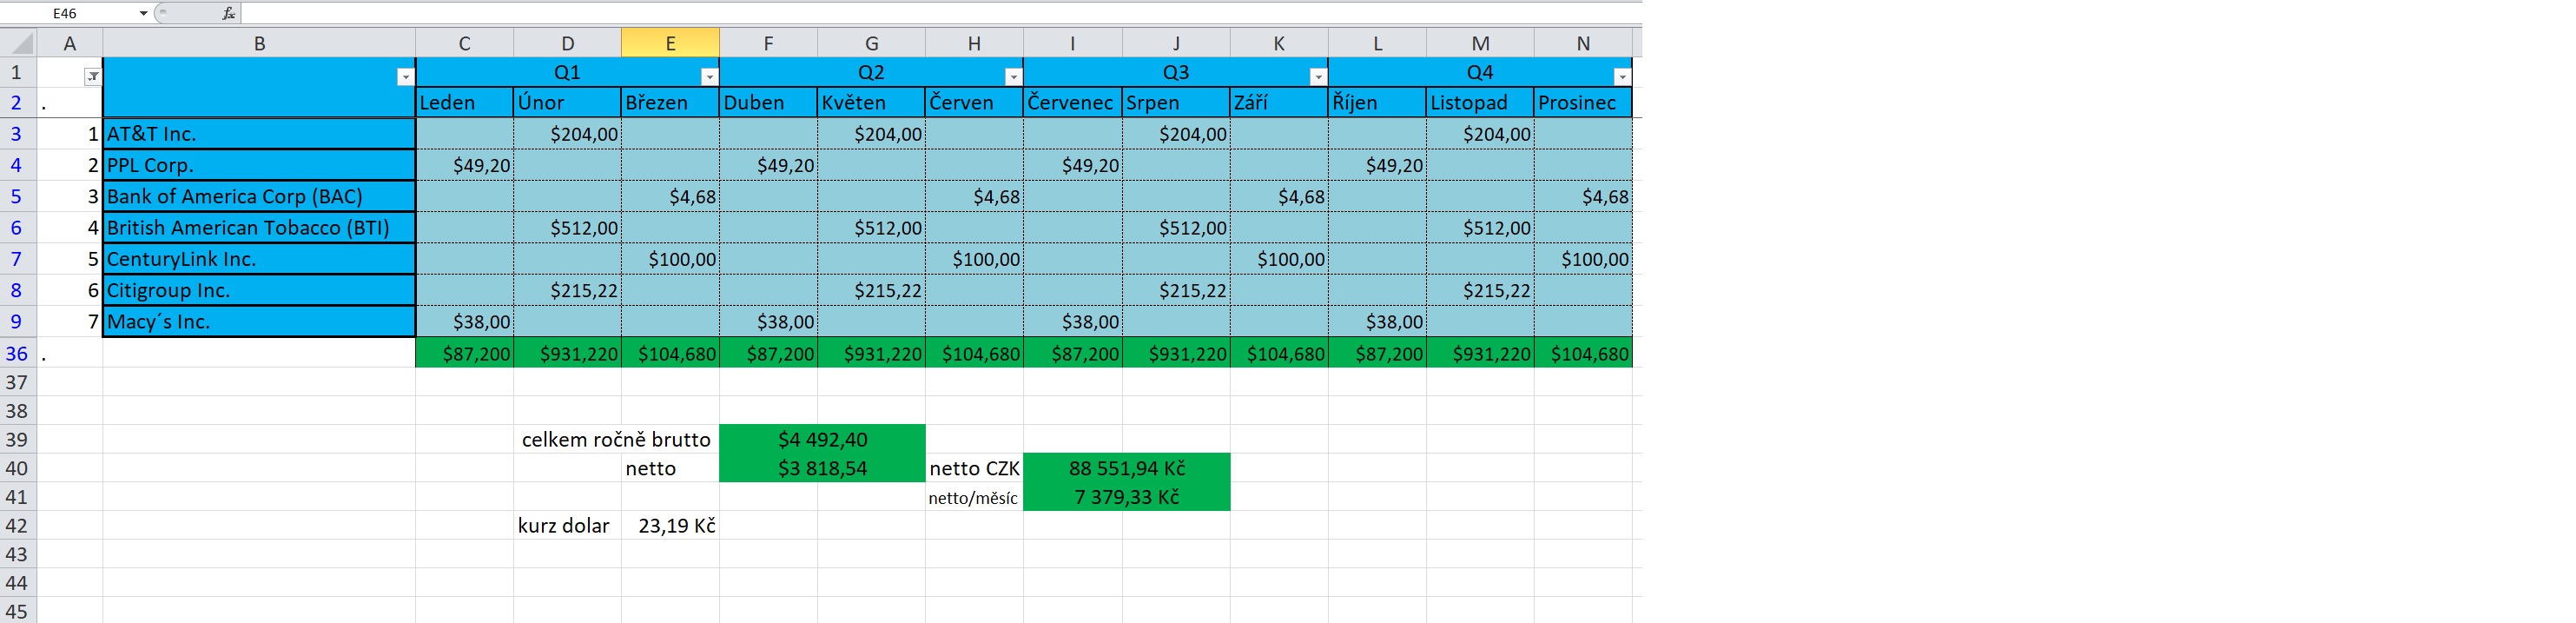
Task: Click the Macy´s Inc. company cell
Action: click(258, 322)
